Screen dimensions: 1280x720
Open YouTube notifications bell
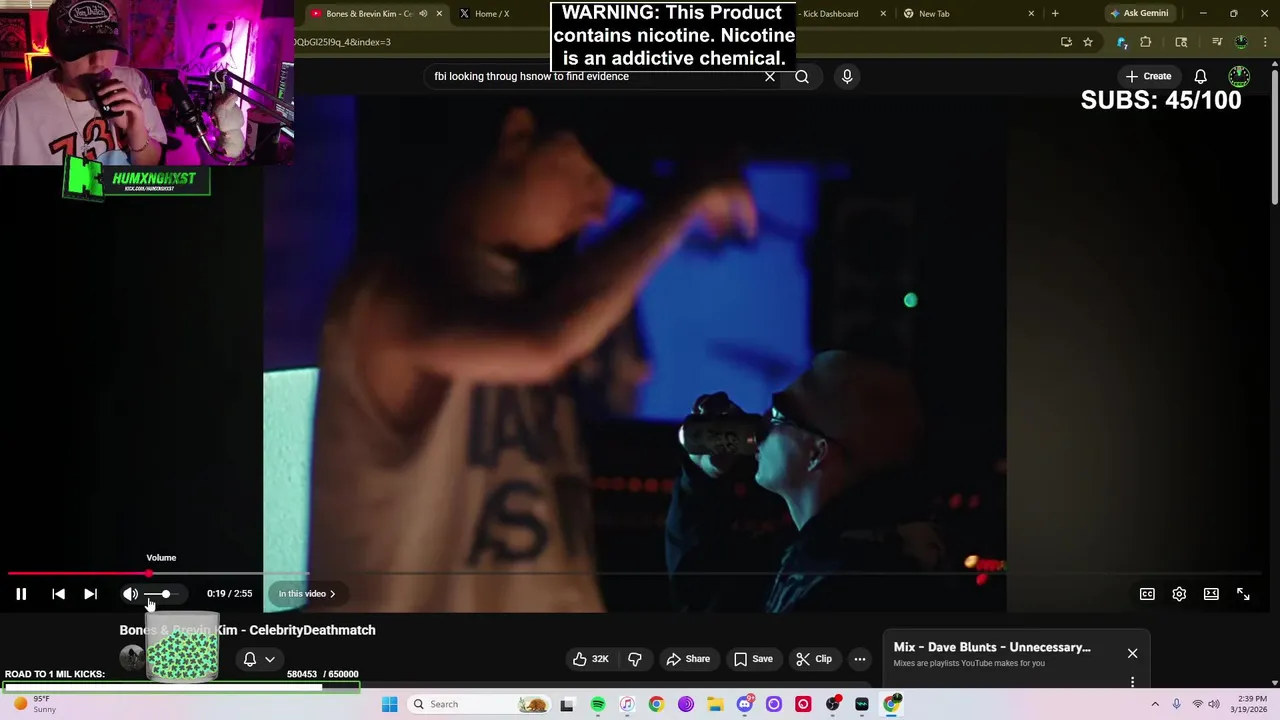(x=1200, y=76)
